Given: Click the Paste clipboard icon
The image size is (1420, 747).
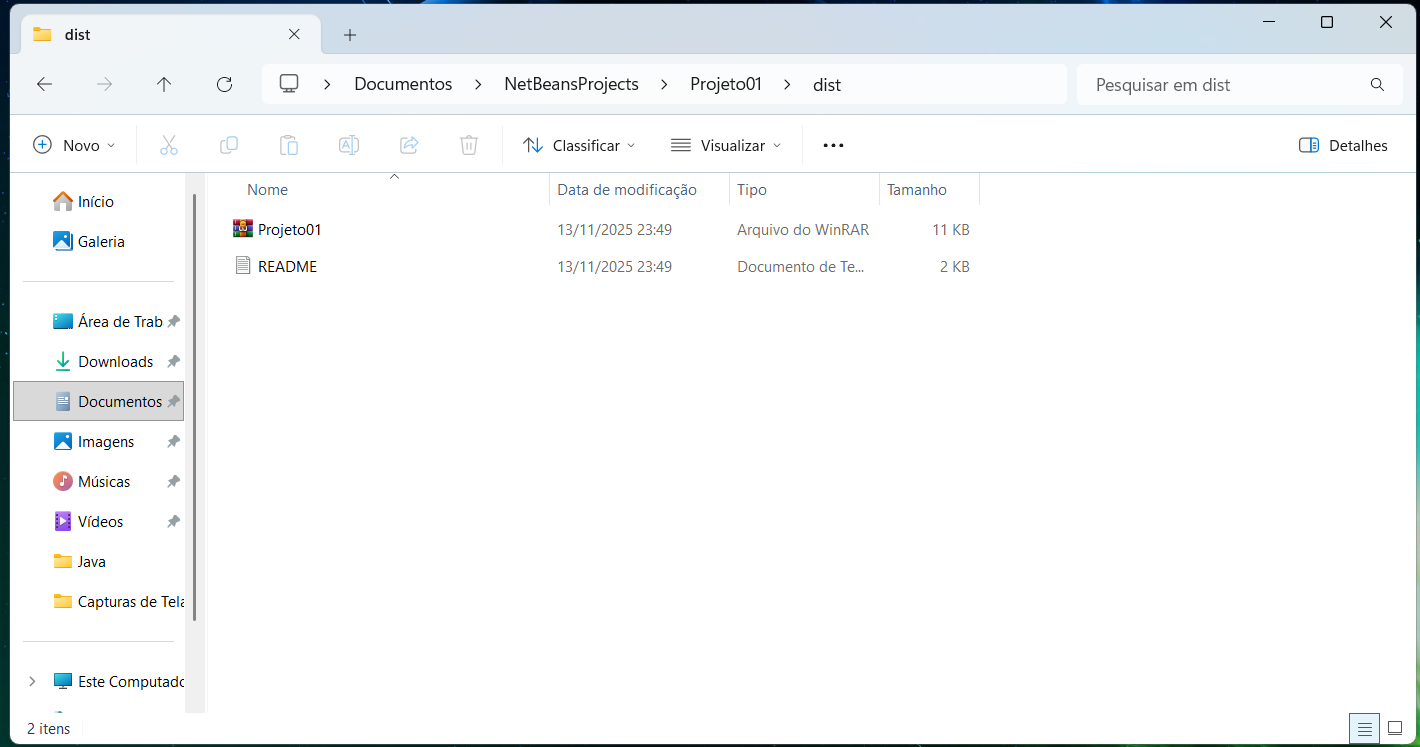Looking at the screenshot, I should click(288, 145).
